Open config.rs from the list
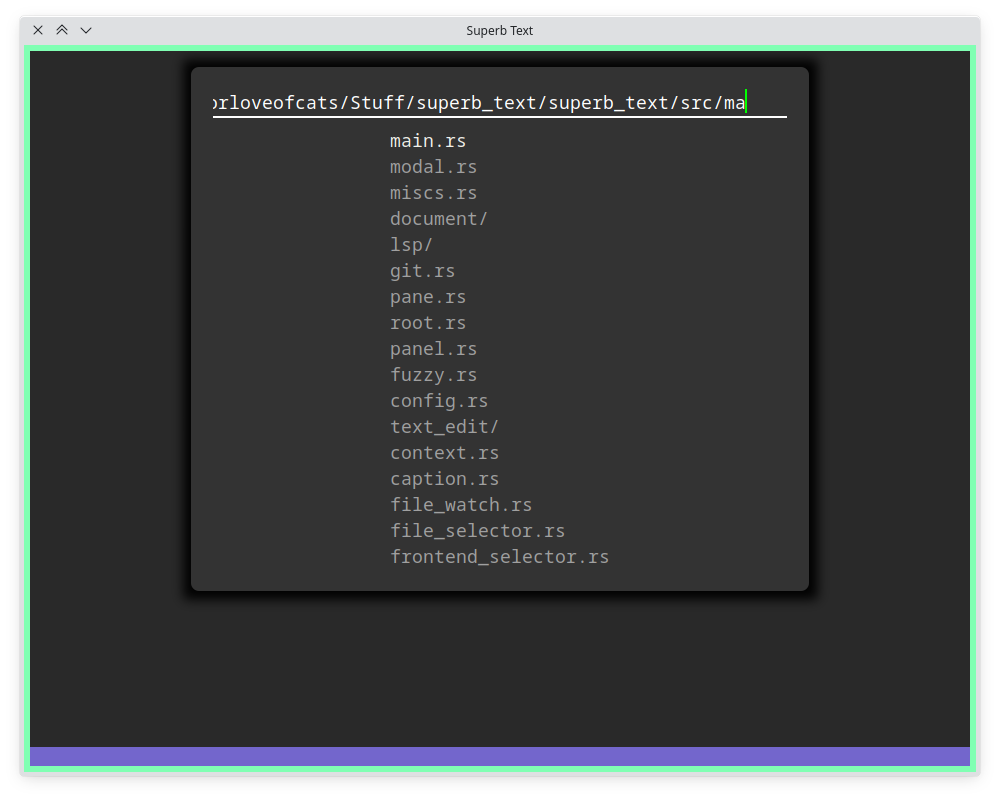 tap(439, 401)
